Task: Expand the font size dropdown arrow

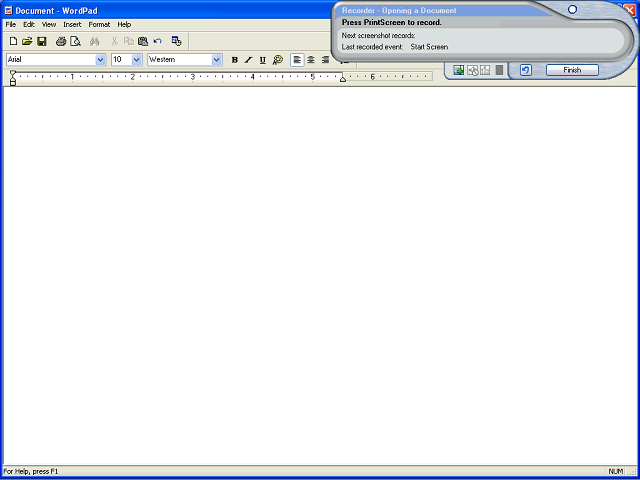Action: coord(137,60)
